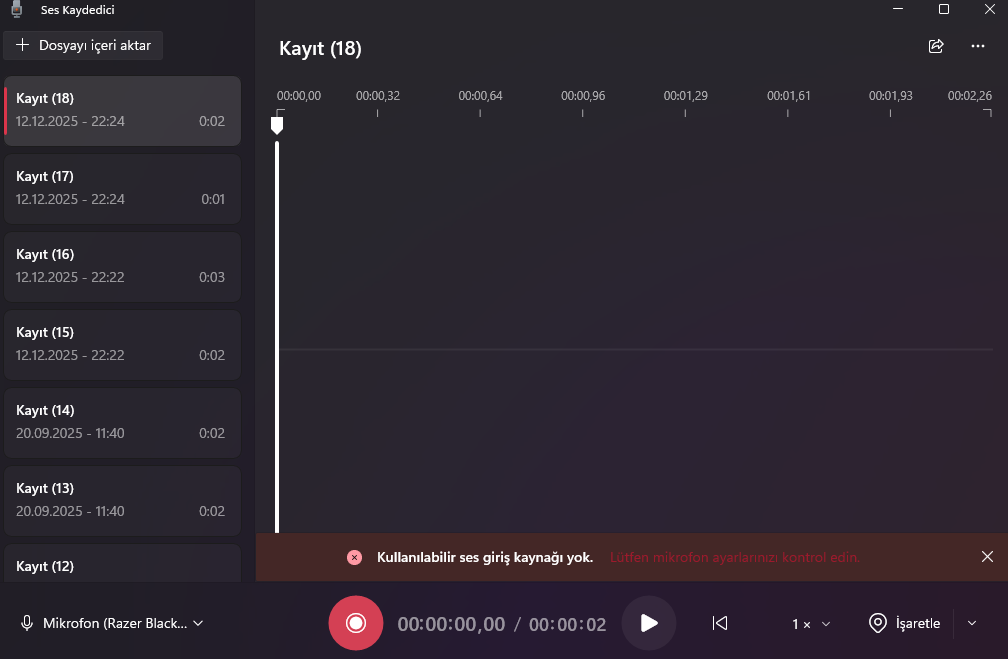Image resolution: width=1008 pixels, height=659 pixels.
Task: Select the Kayıt (16) recording in the list
Action: click(x=122, y=267)
